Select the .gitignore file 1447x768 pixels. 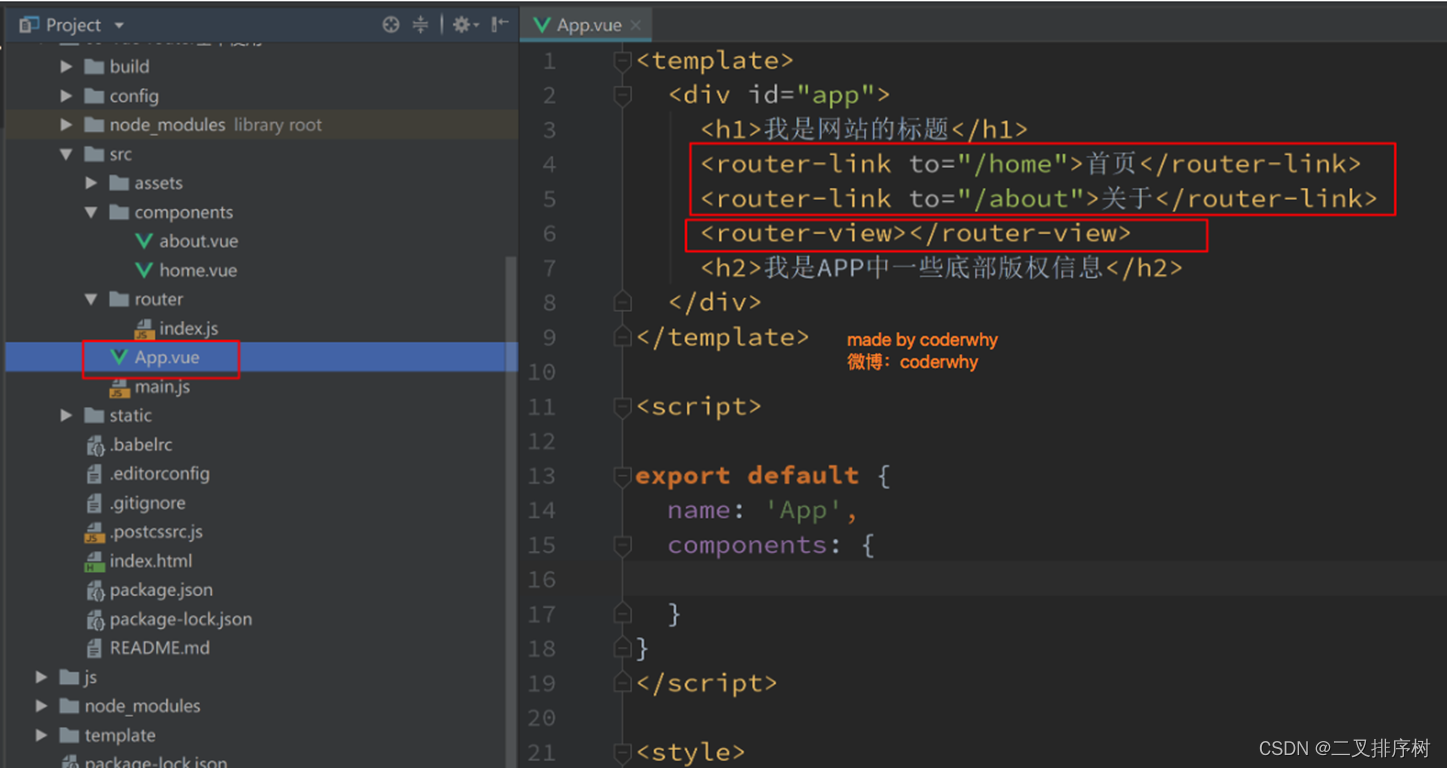point(147,503)
